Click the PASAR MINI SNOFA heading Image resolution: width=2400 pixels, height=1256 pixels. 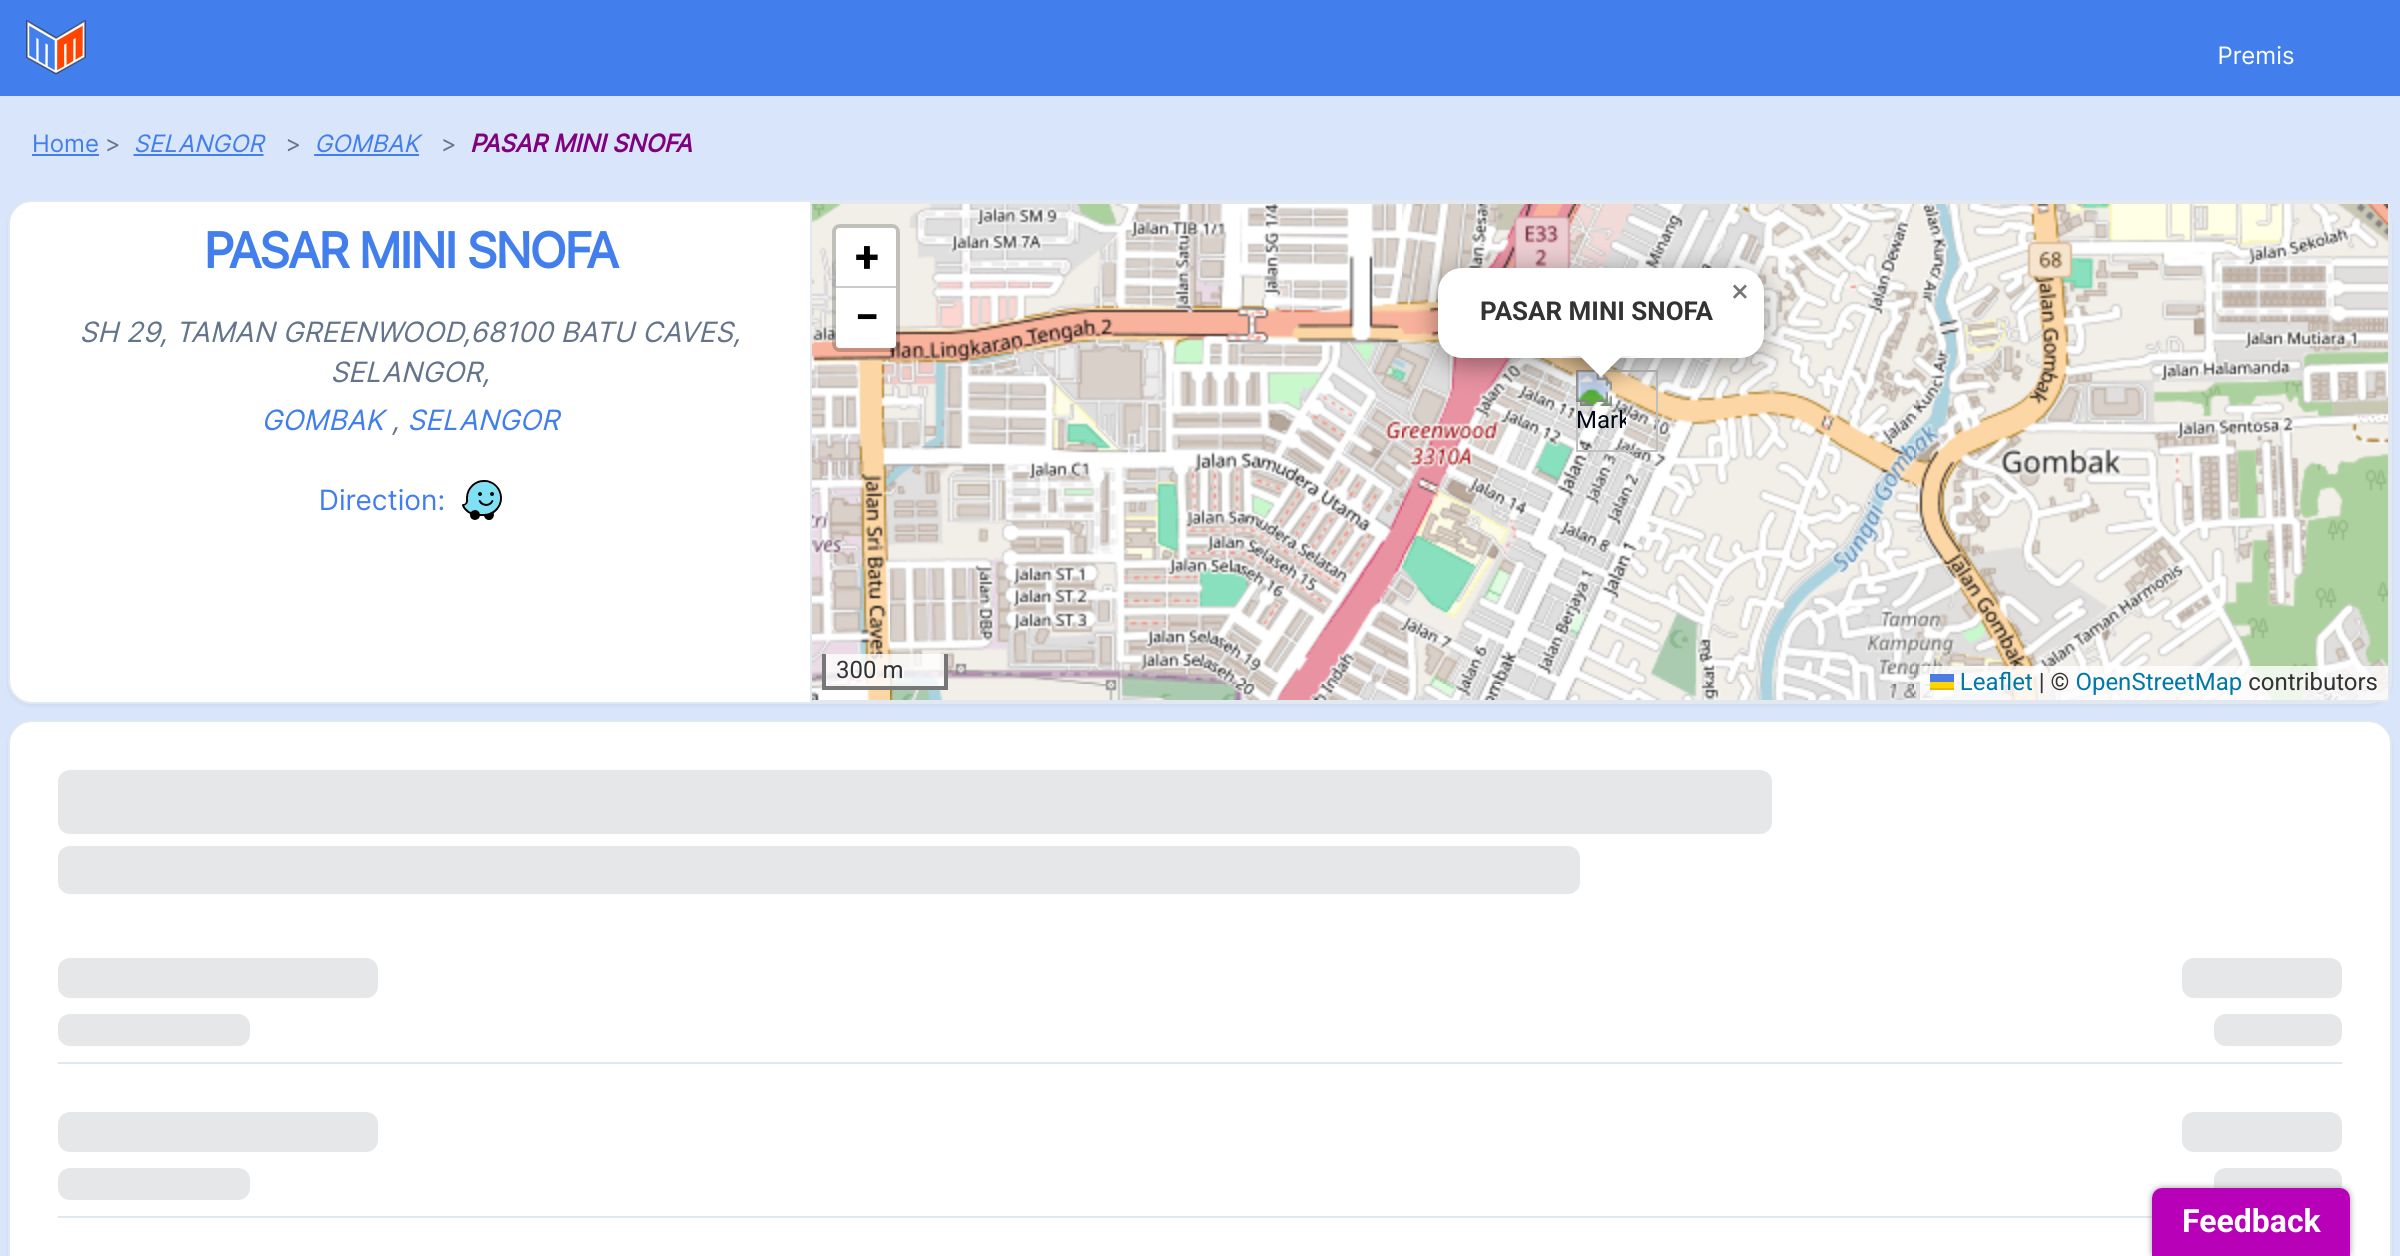coord(411,250)
